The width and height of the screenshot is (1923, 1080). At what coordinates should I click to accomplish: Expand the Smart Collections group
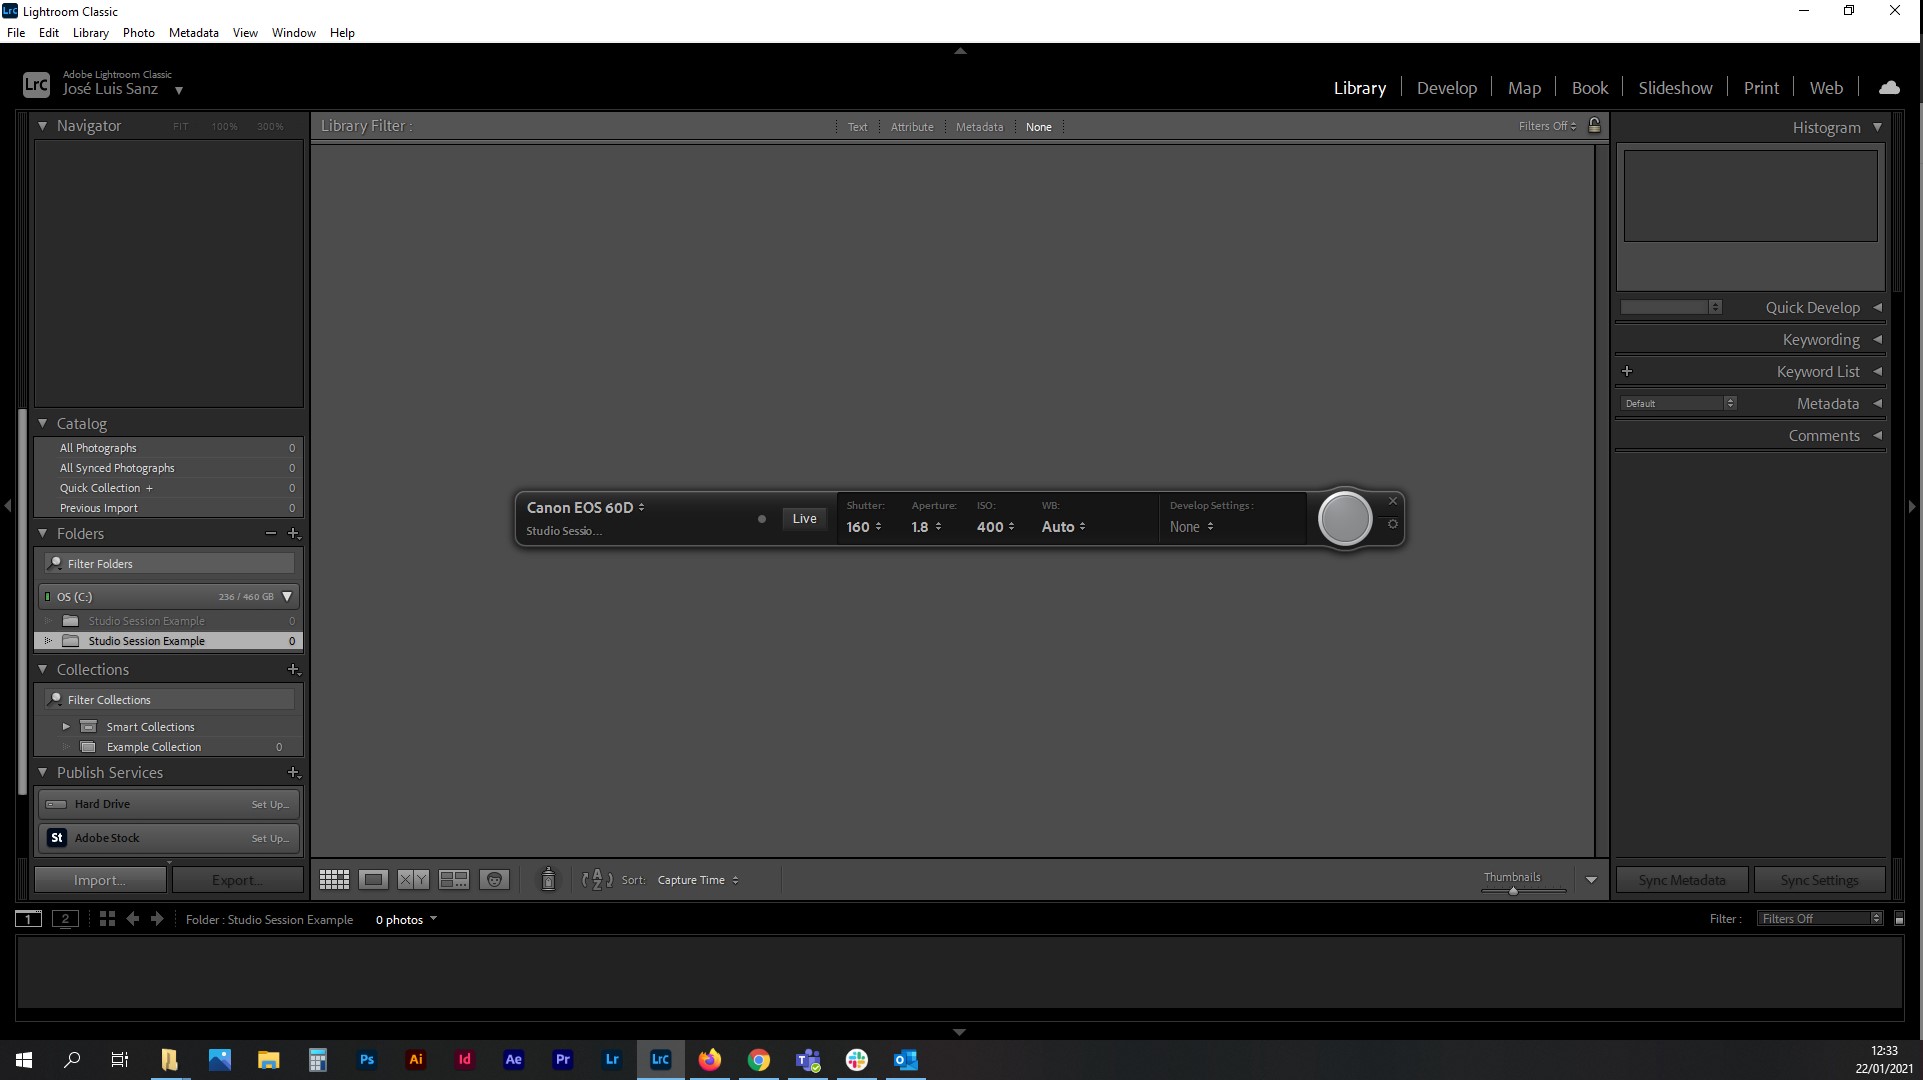[x=67, y=726]
